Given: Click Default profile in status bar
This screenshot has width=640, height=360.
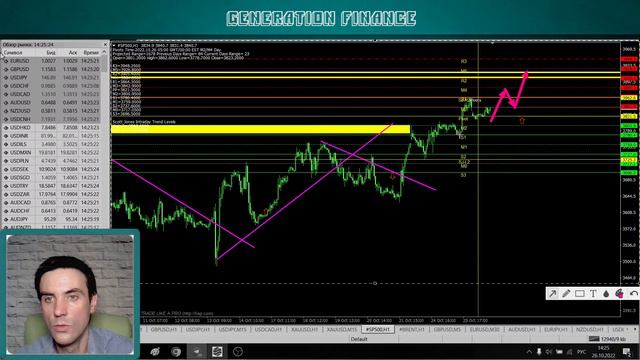Looking at the screenshot, I should click(x=359, y=339).
